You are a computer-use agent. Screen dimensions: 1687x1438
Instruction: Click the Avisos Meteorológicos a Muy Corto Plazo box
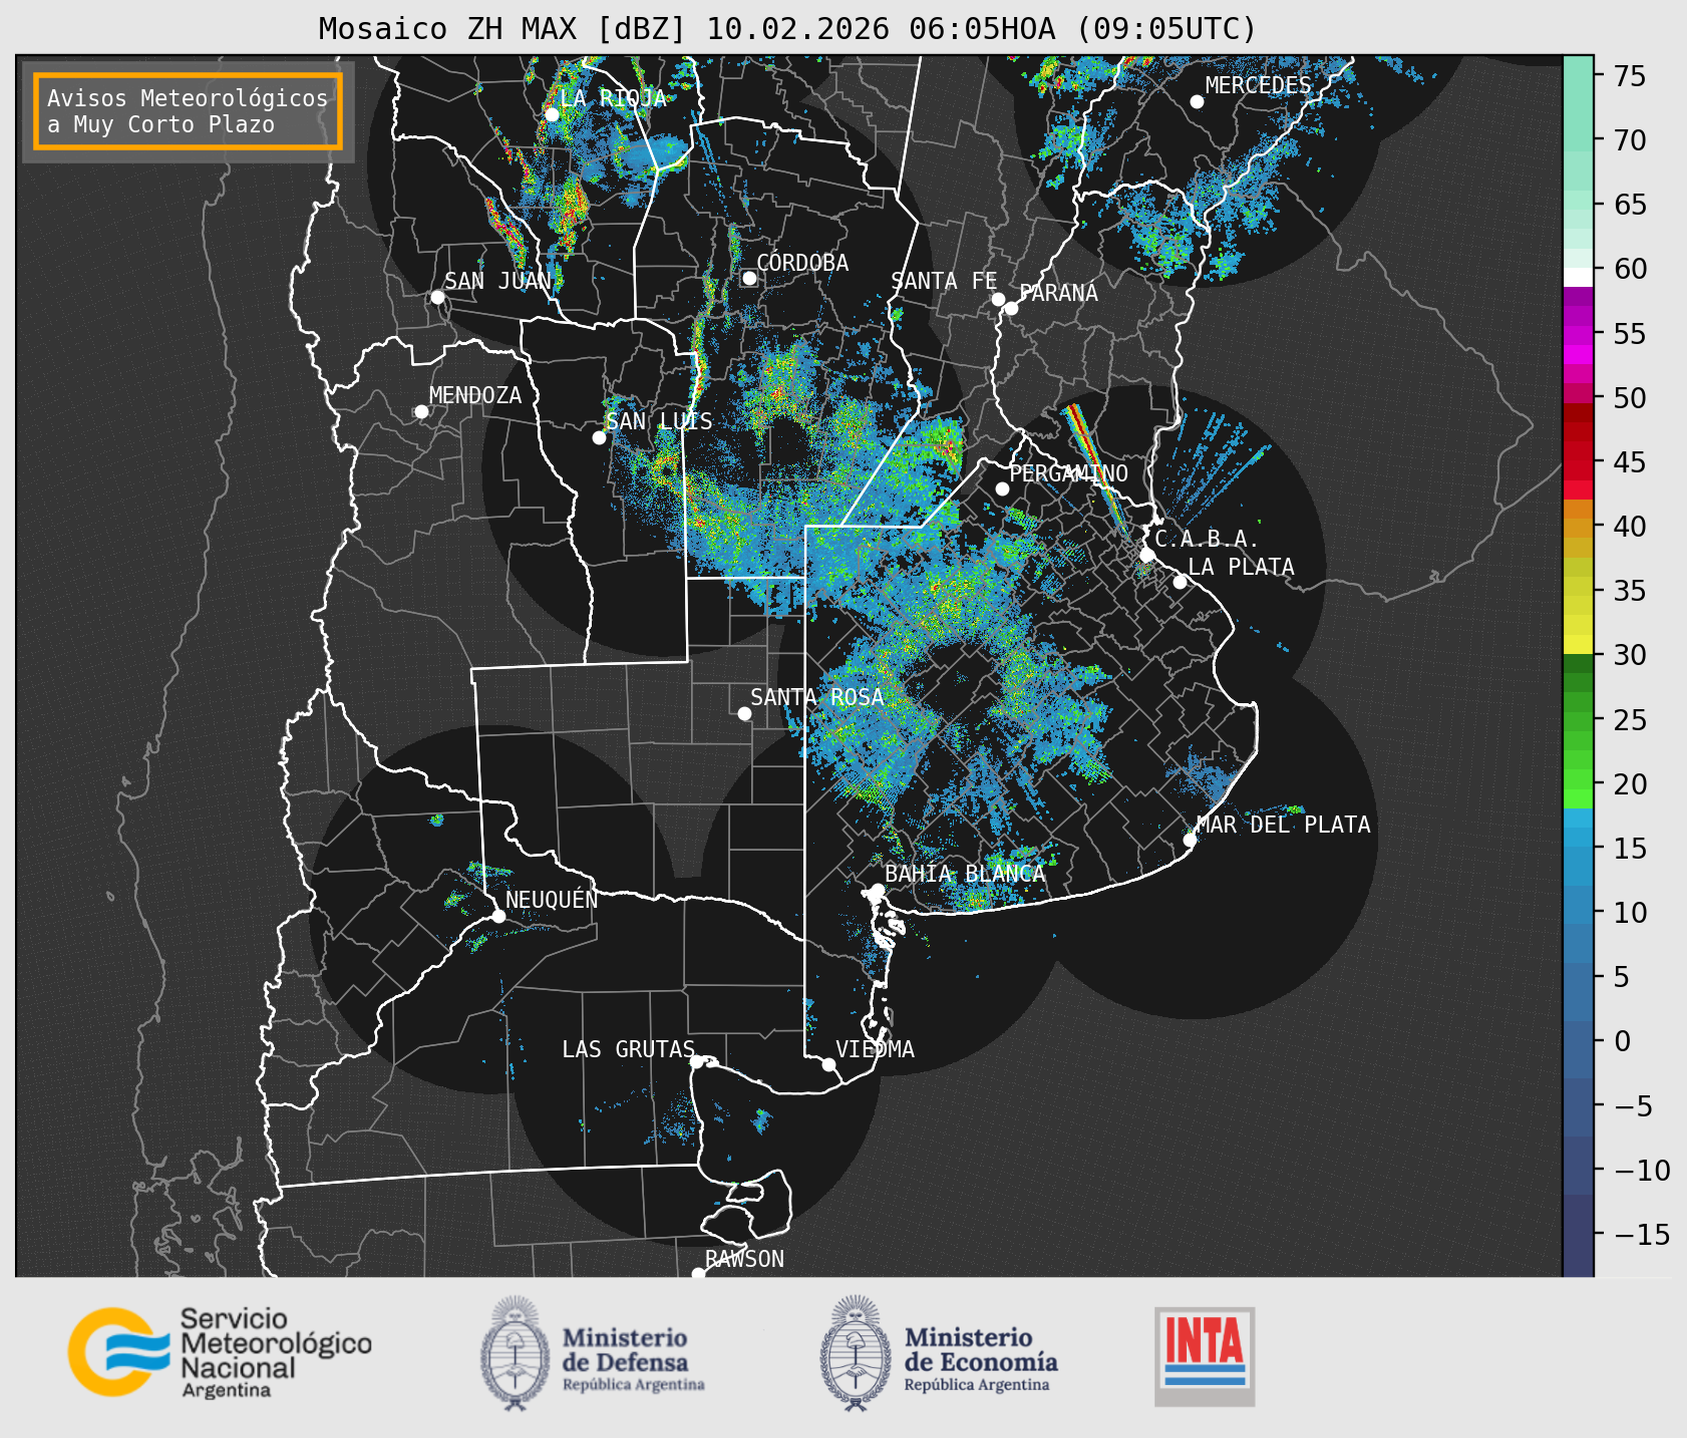[x=188, y=111]
